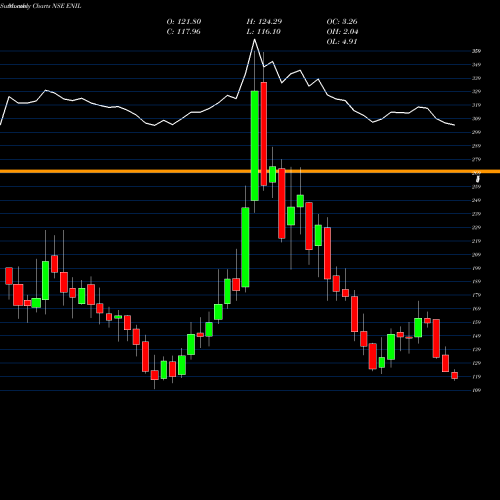Screen dimensions: 500x500
Task: Select the low value 'L: 116.10'
Action: 263,32
